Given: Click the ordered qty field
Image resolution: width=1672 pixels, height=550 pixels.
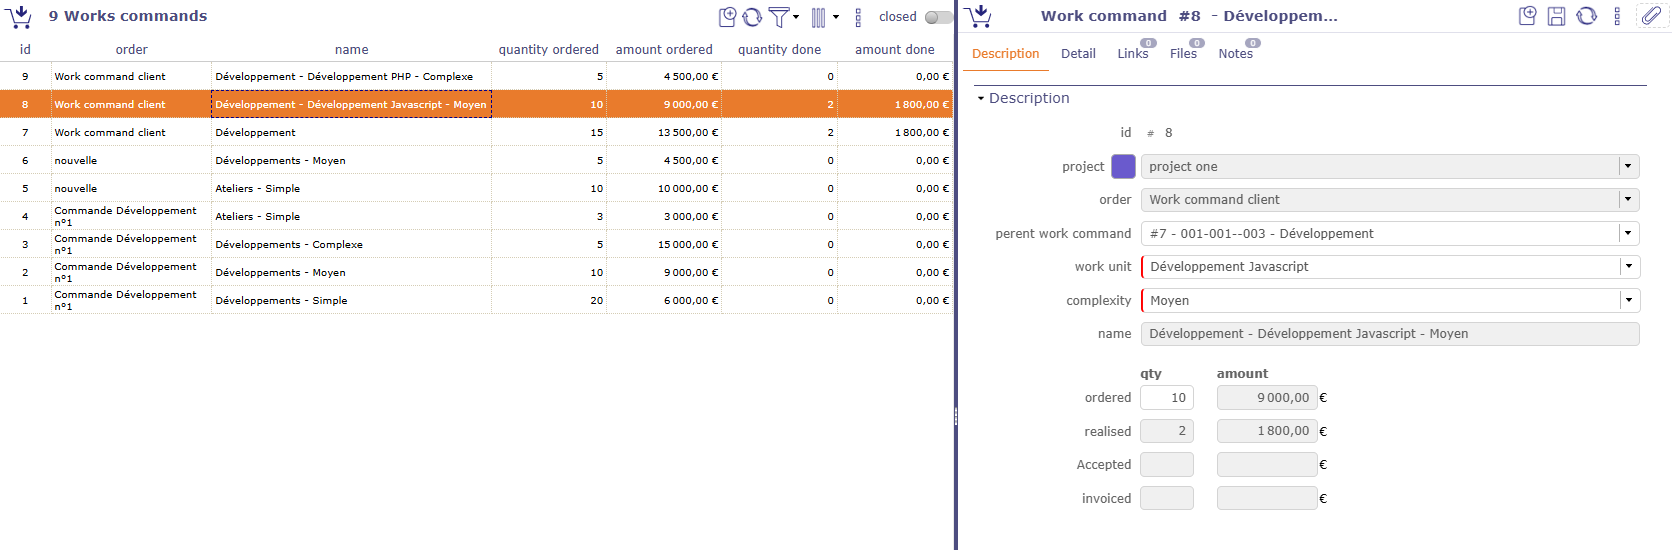Looking at the screenshot, I should (1167, 398).
